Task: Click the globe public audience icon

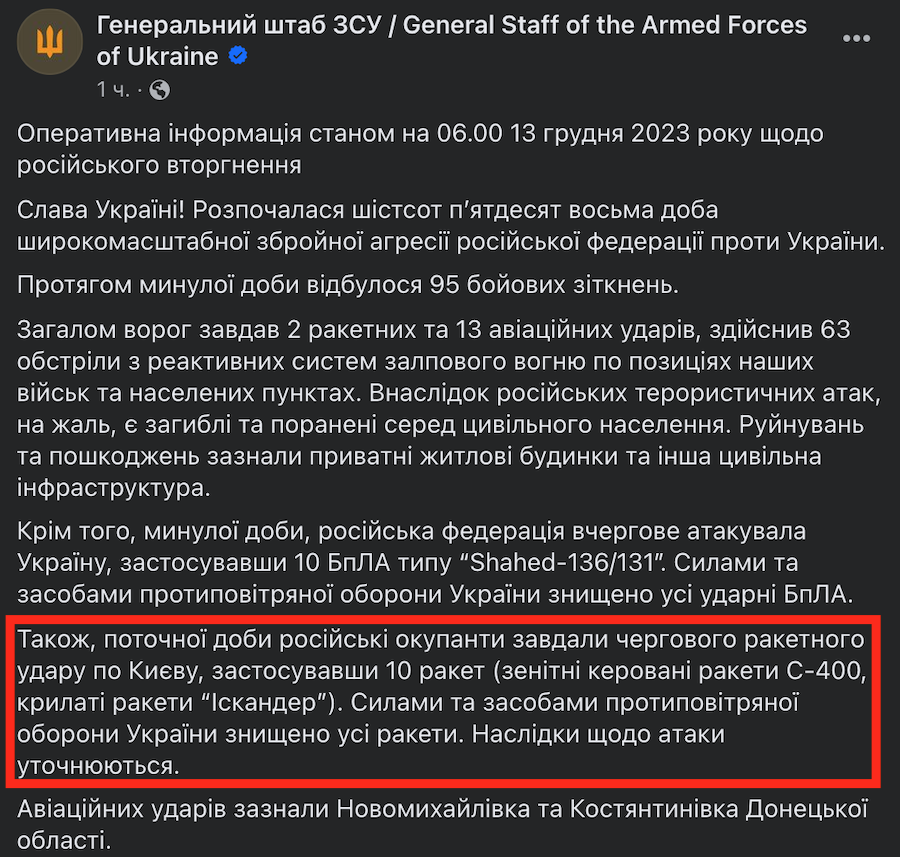Action: pos(159,90)
